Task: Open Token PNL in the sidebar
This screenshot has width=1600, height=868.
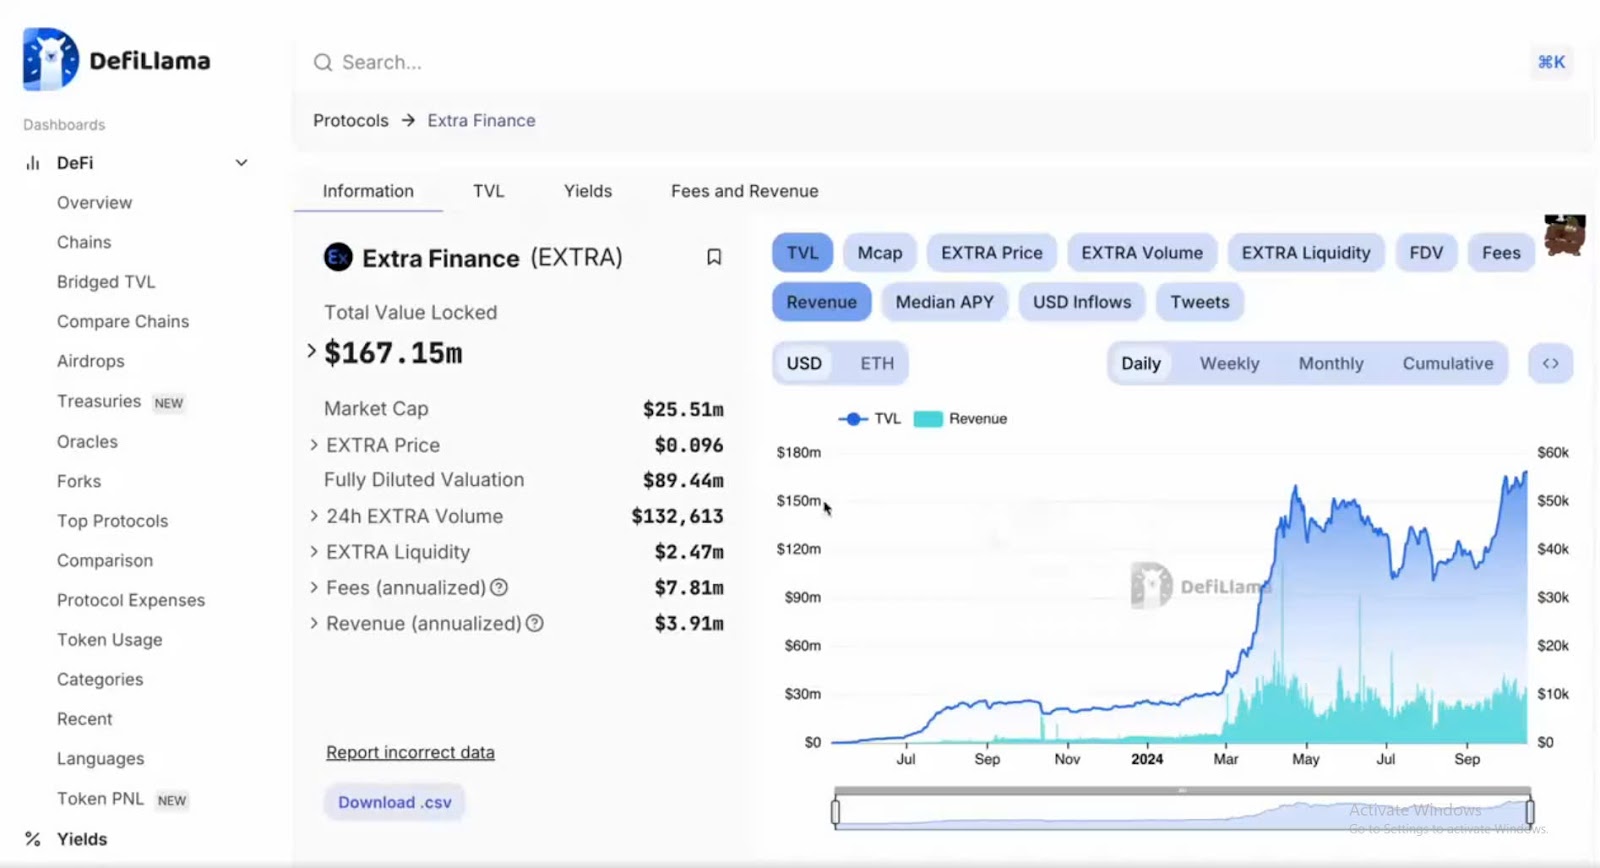Action: [100, 799]
